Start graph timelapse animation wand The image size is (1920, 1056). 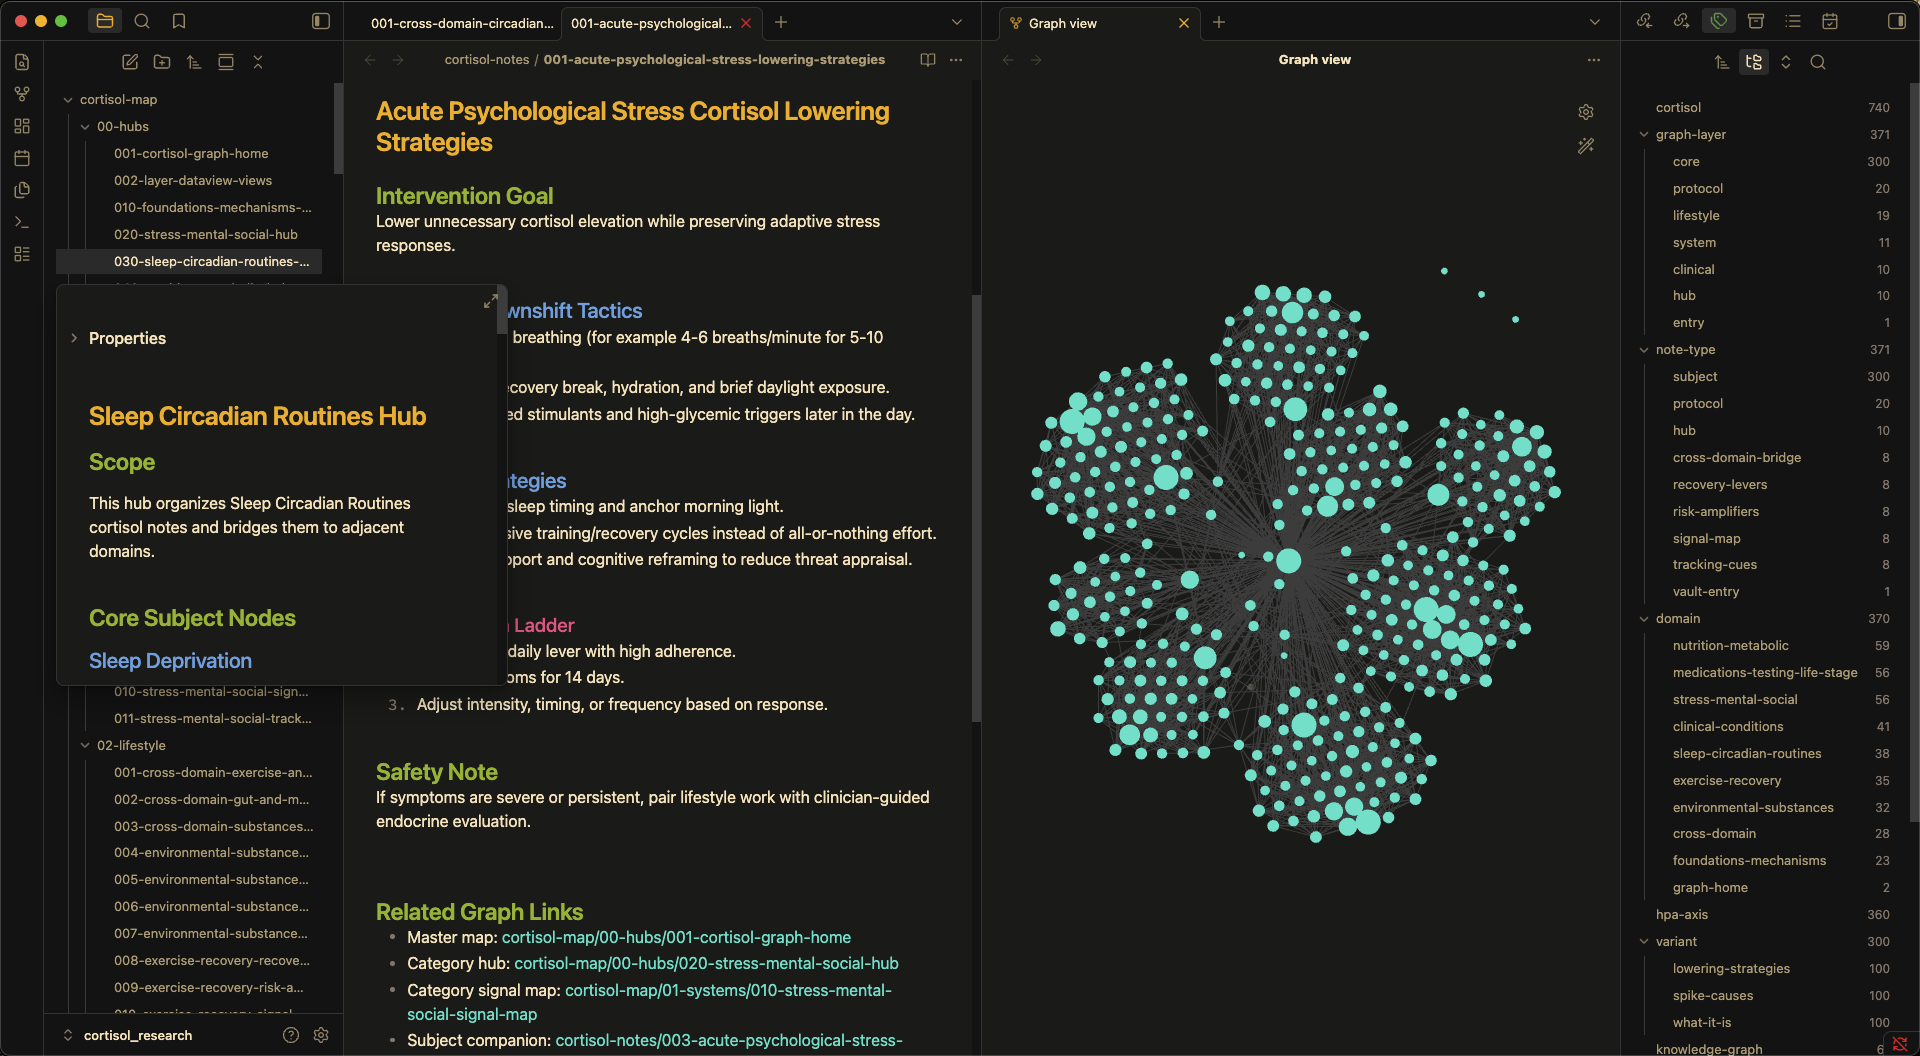[1586, 146]
